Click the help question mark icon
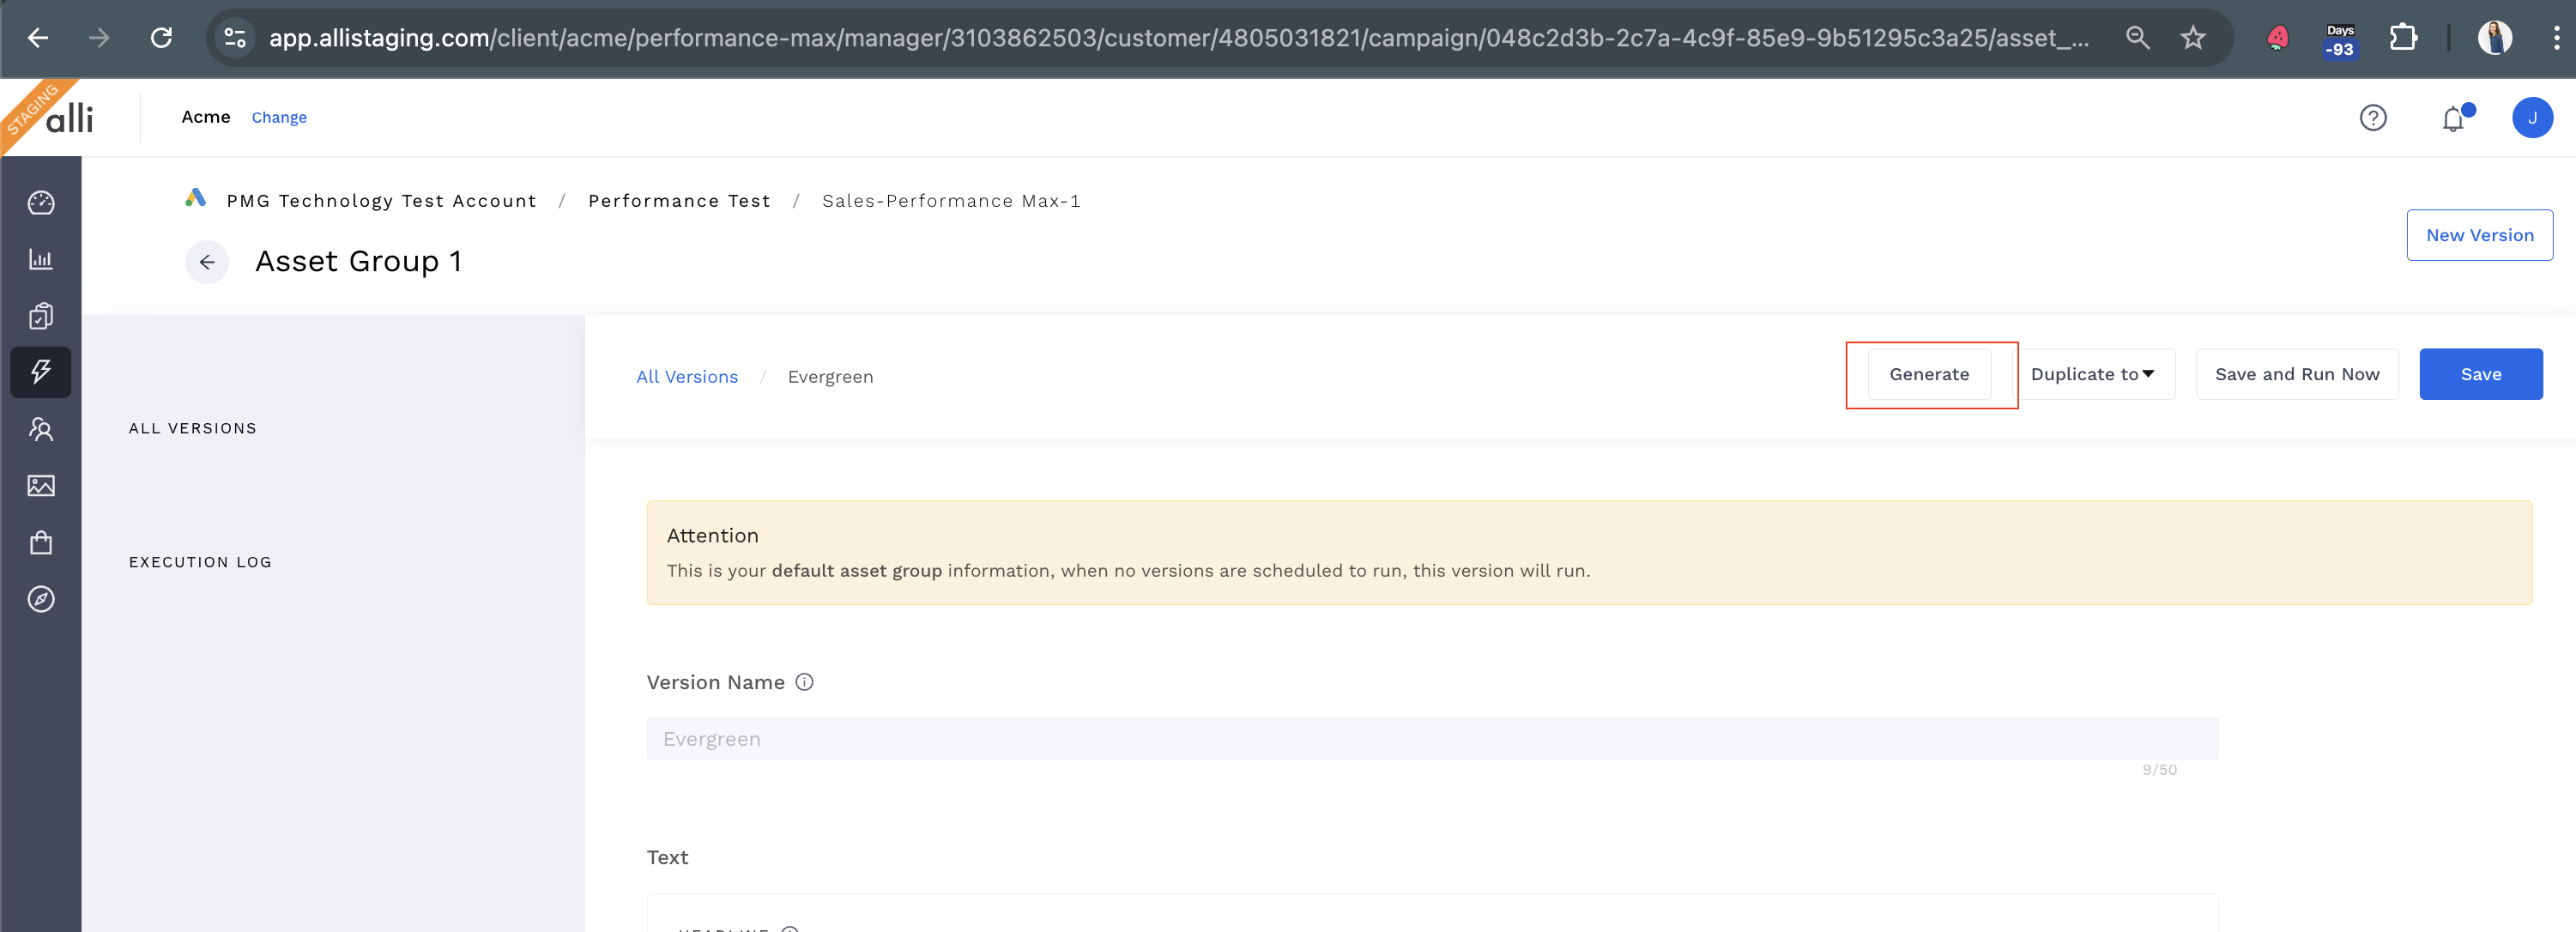Screen dimensions: 2576x932 (x=2372, y=118)
